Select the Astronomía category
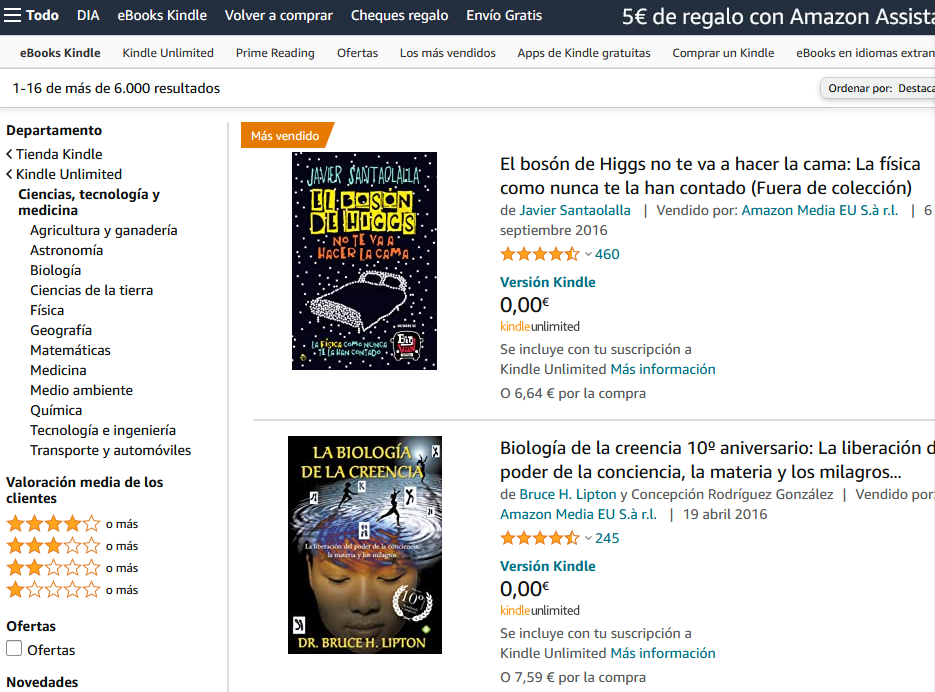The image size is (935, 692). pyautogui.click(x=67, y=250)
